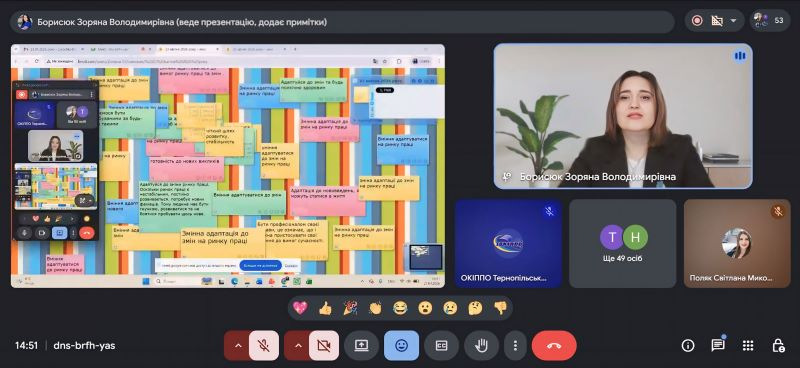This screenshot has height=368, width=800.
Task: Raise hand in the meeting
Action: point(481,346)
